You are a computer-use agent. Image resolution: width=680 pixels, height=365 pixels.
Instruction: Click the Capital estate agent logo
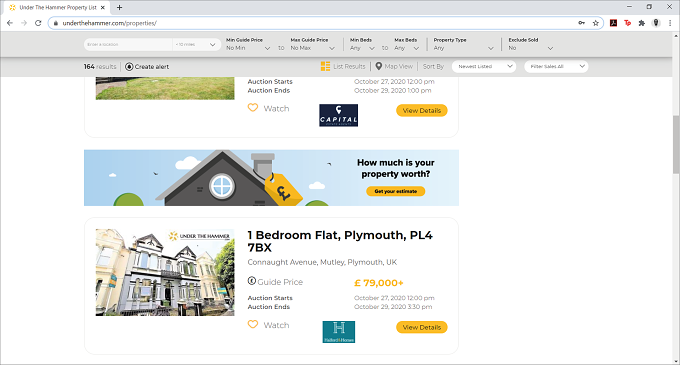338,115
